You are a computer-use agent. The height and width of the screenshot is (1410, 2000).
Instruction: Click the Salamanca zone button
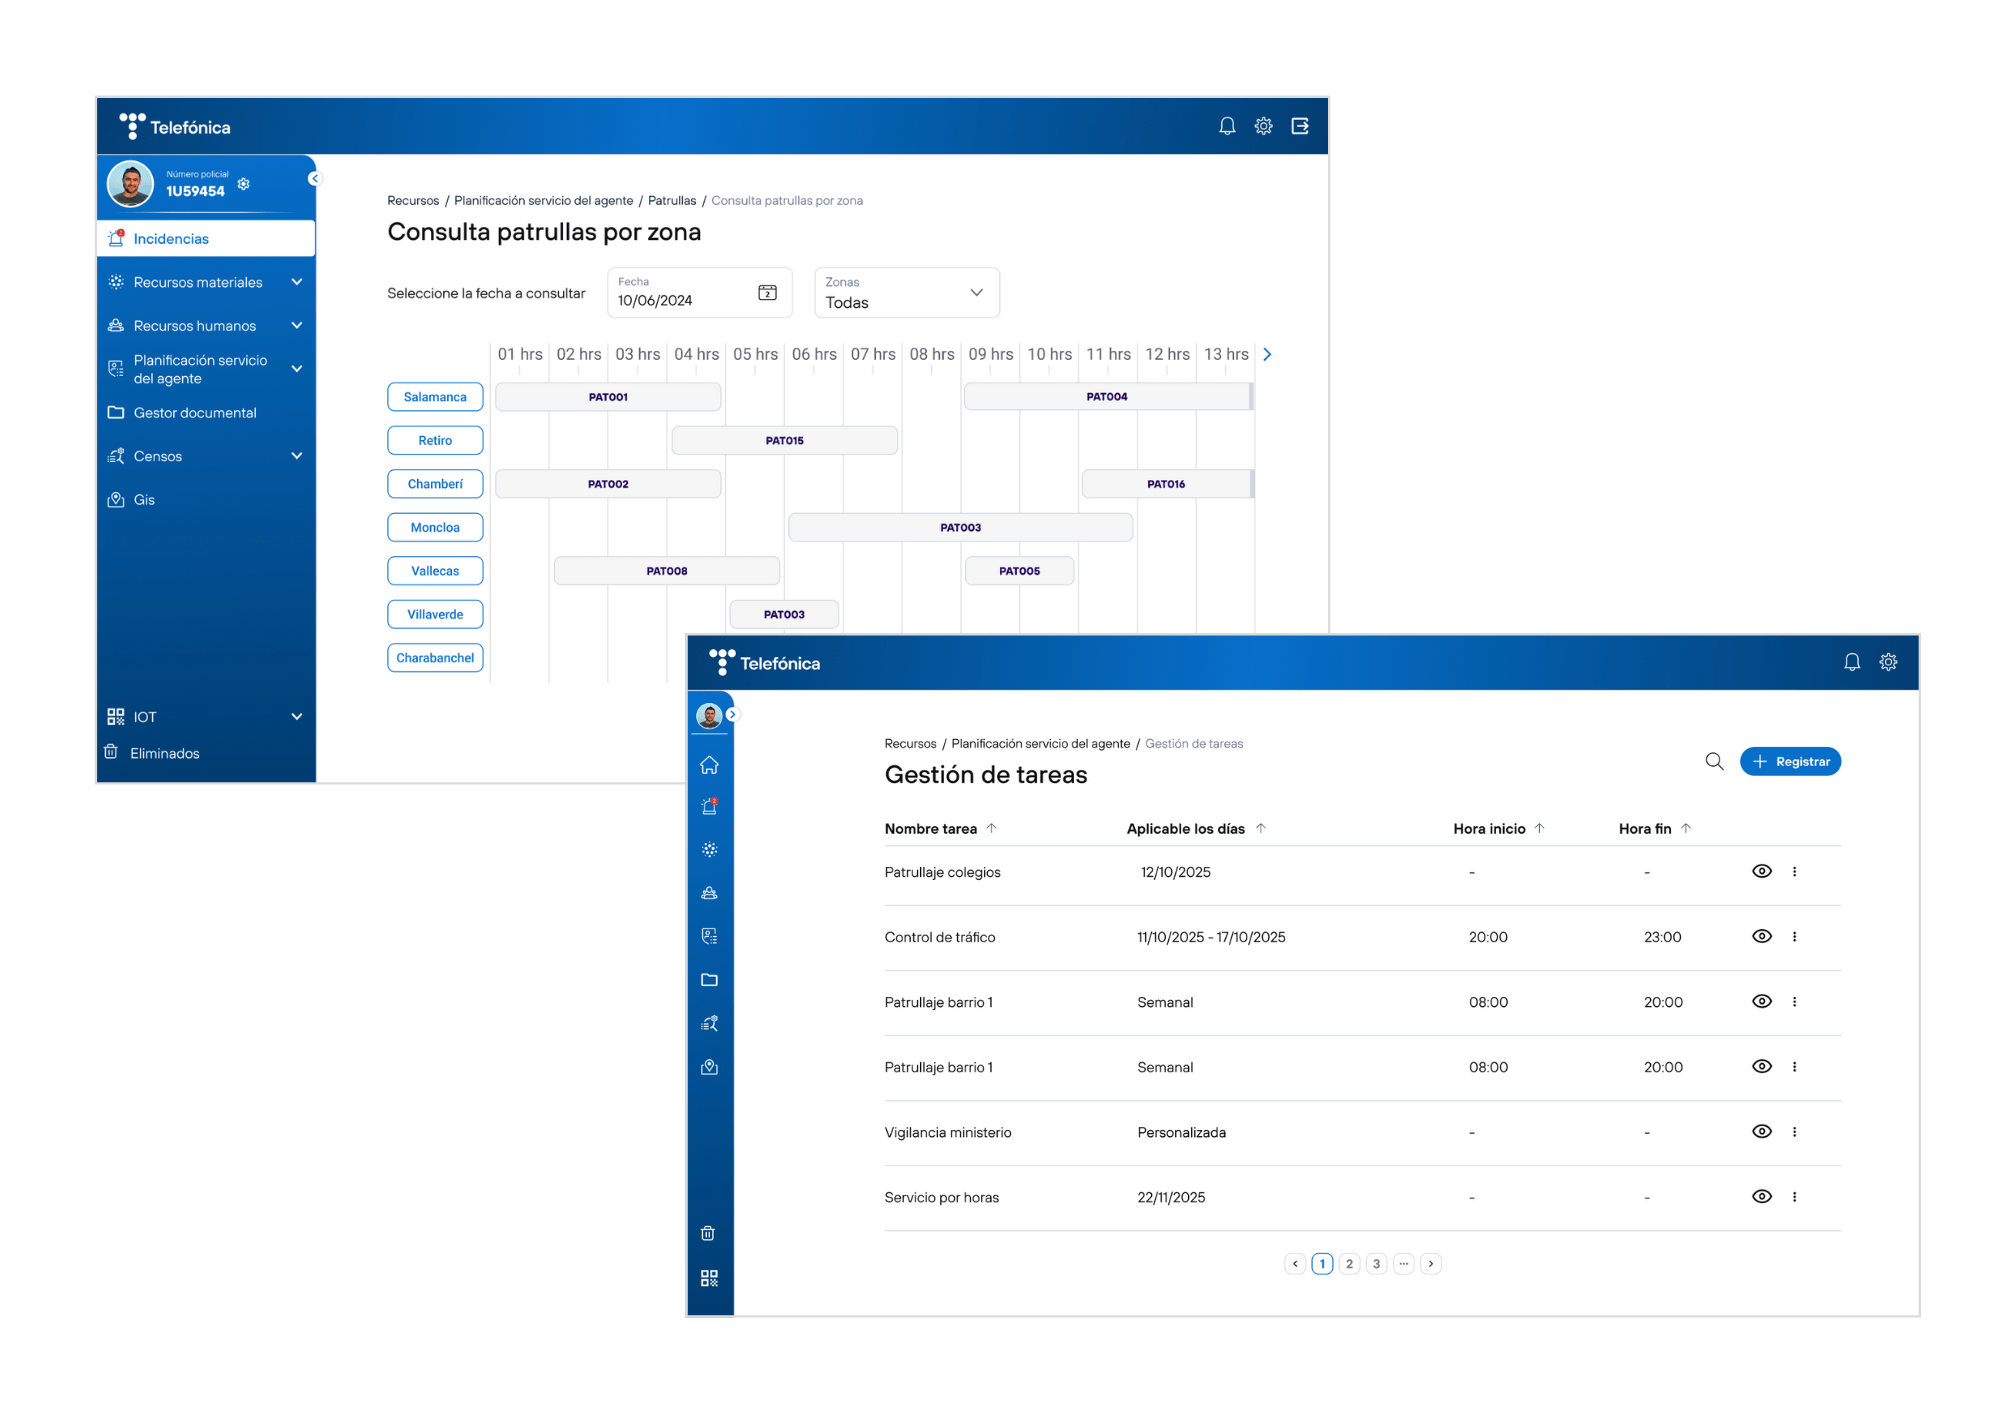[x=435, y=397]
